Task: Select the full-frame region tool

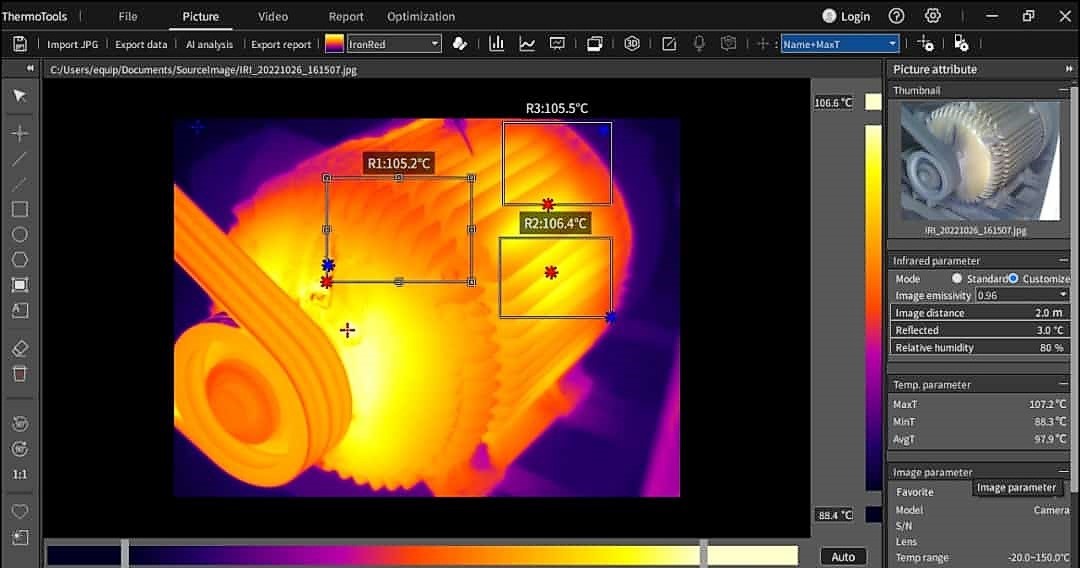Action: 19,285
